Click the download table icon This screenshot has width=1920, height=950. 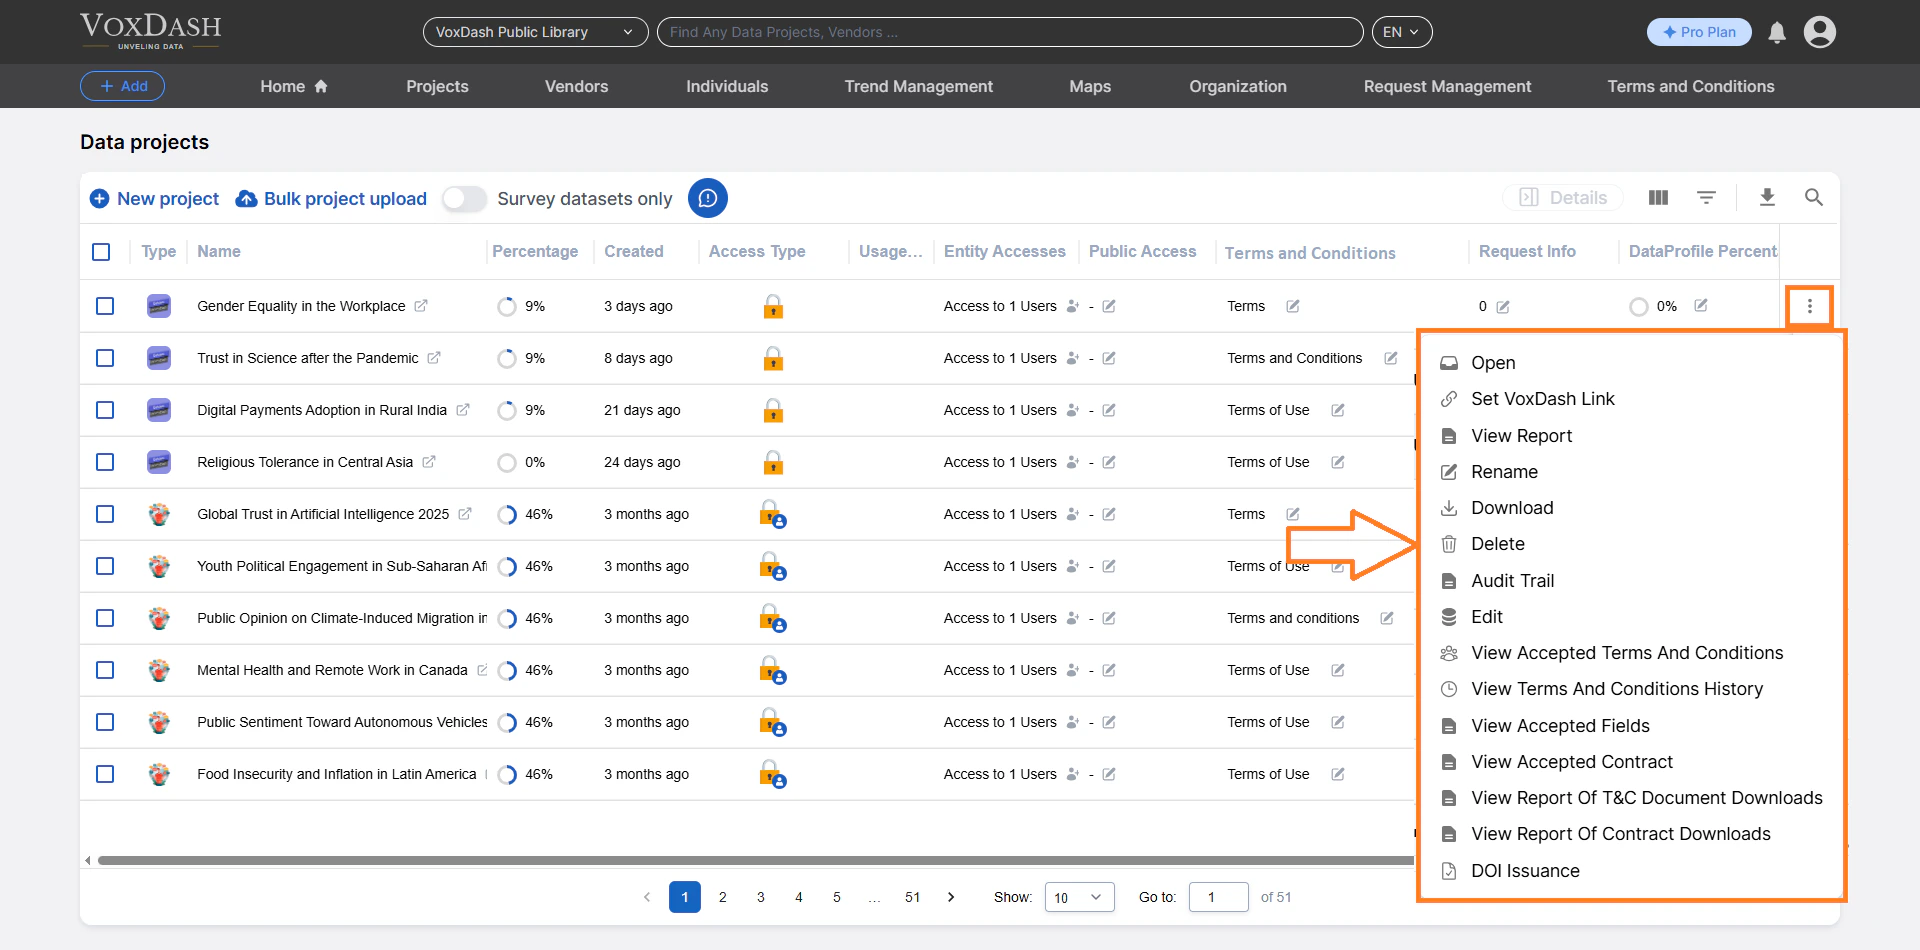(1767, 198)
